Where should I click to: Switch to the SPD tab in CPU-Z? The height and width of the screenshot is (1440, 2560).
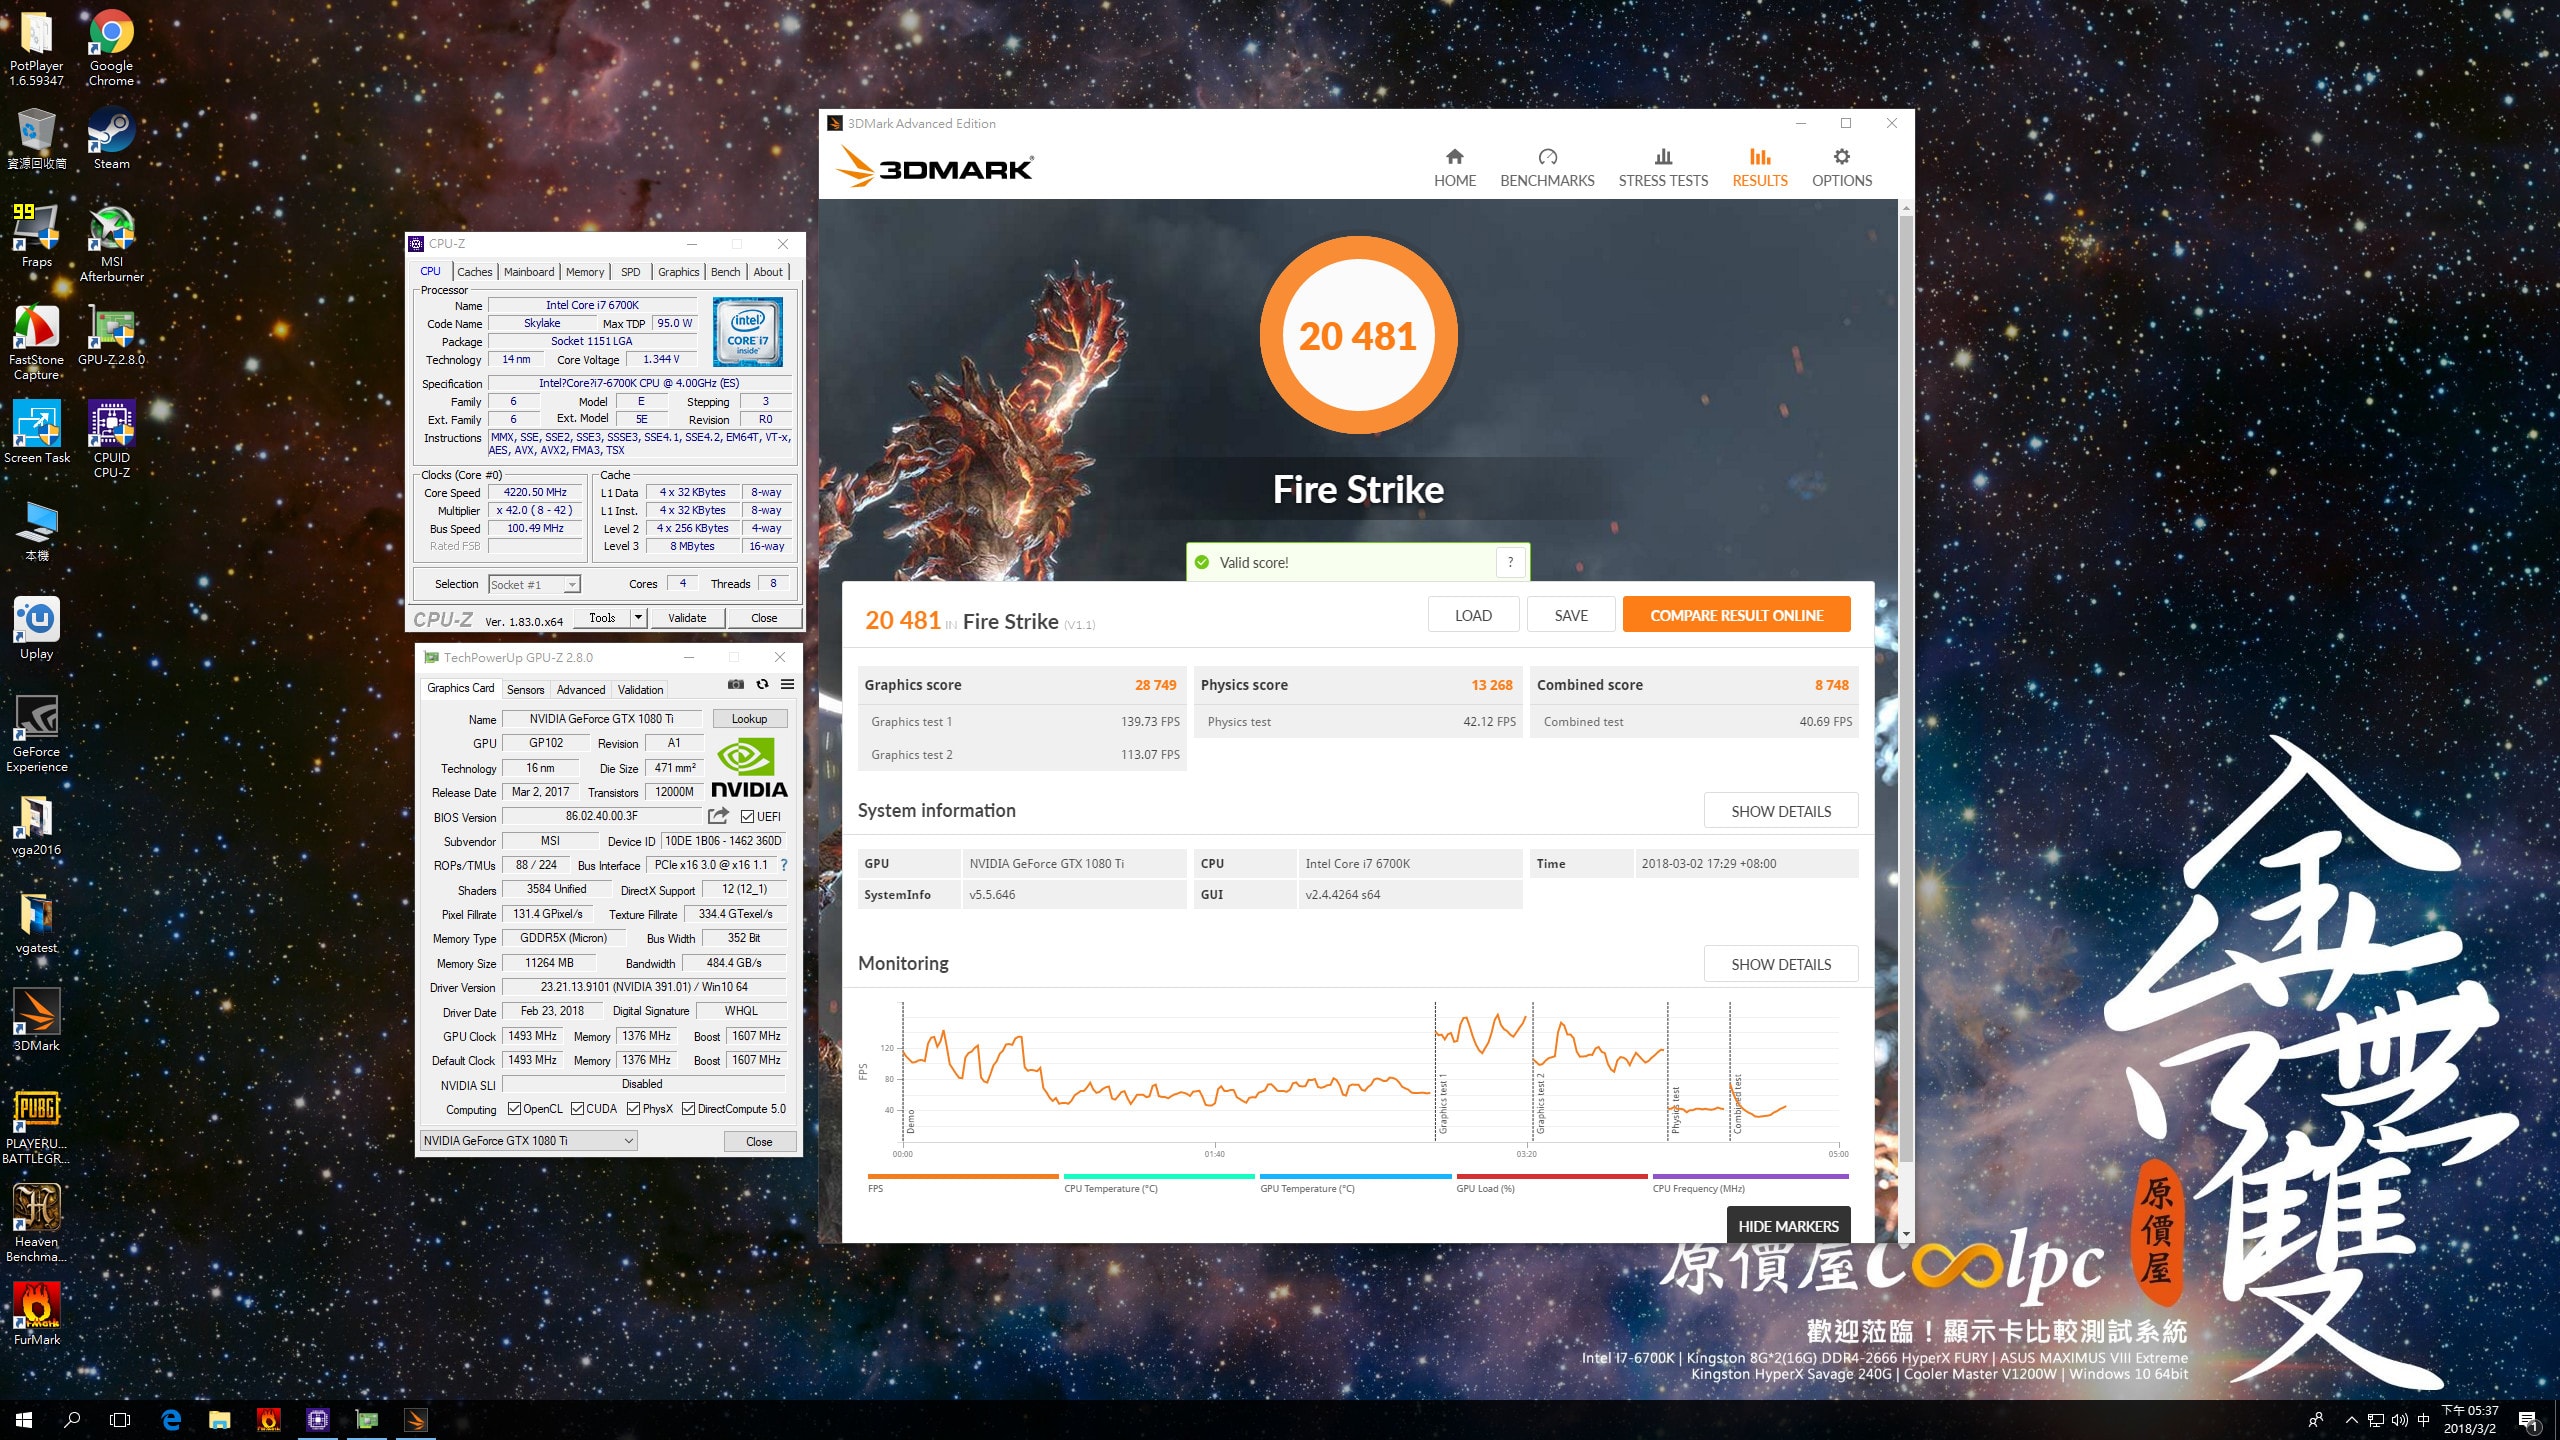(x=630, y=272)
